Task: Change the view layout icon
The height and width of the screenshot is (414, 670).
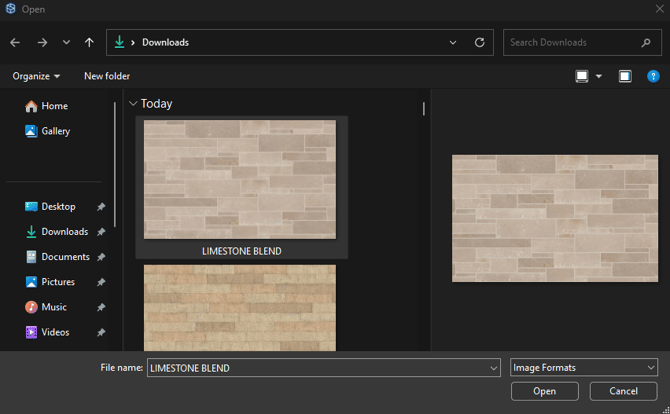Action: pyautogui.click(x=582, y=76)
